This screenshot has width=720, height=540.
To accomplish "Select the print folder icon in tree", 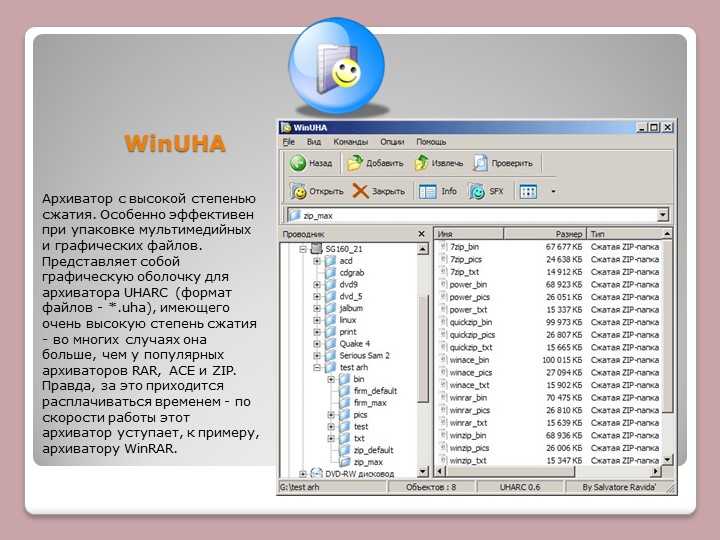I will click(331, 332).
